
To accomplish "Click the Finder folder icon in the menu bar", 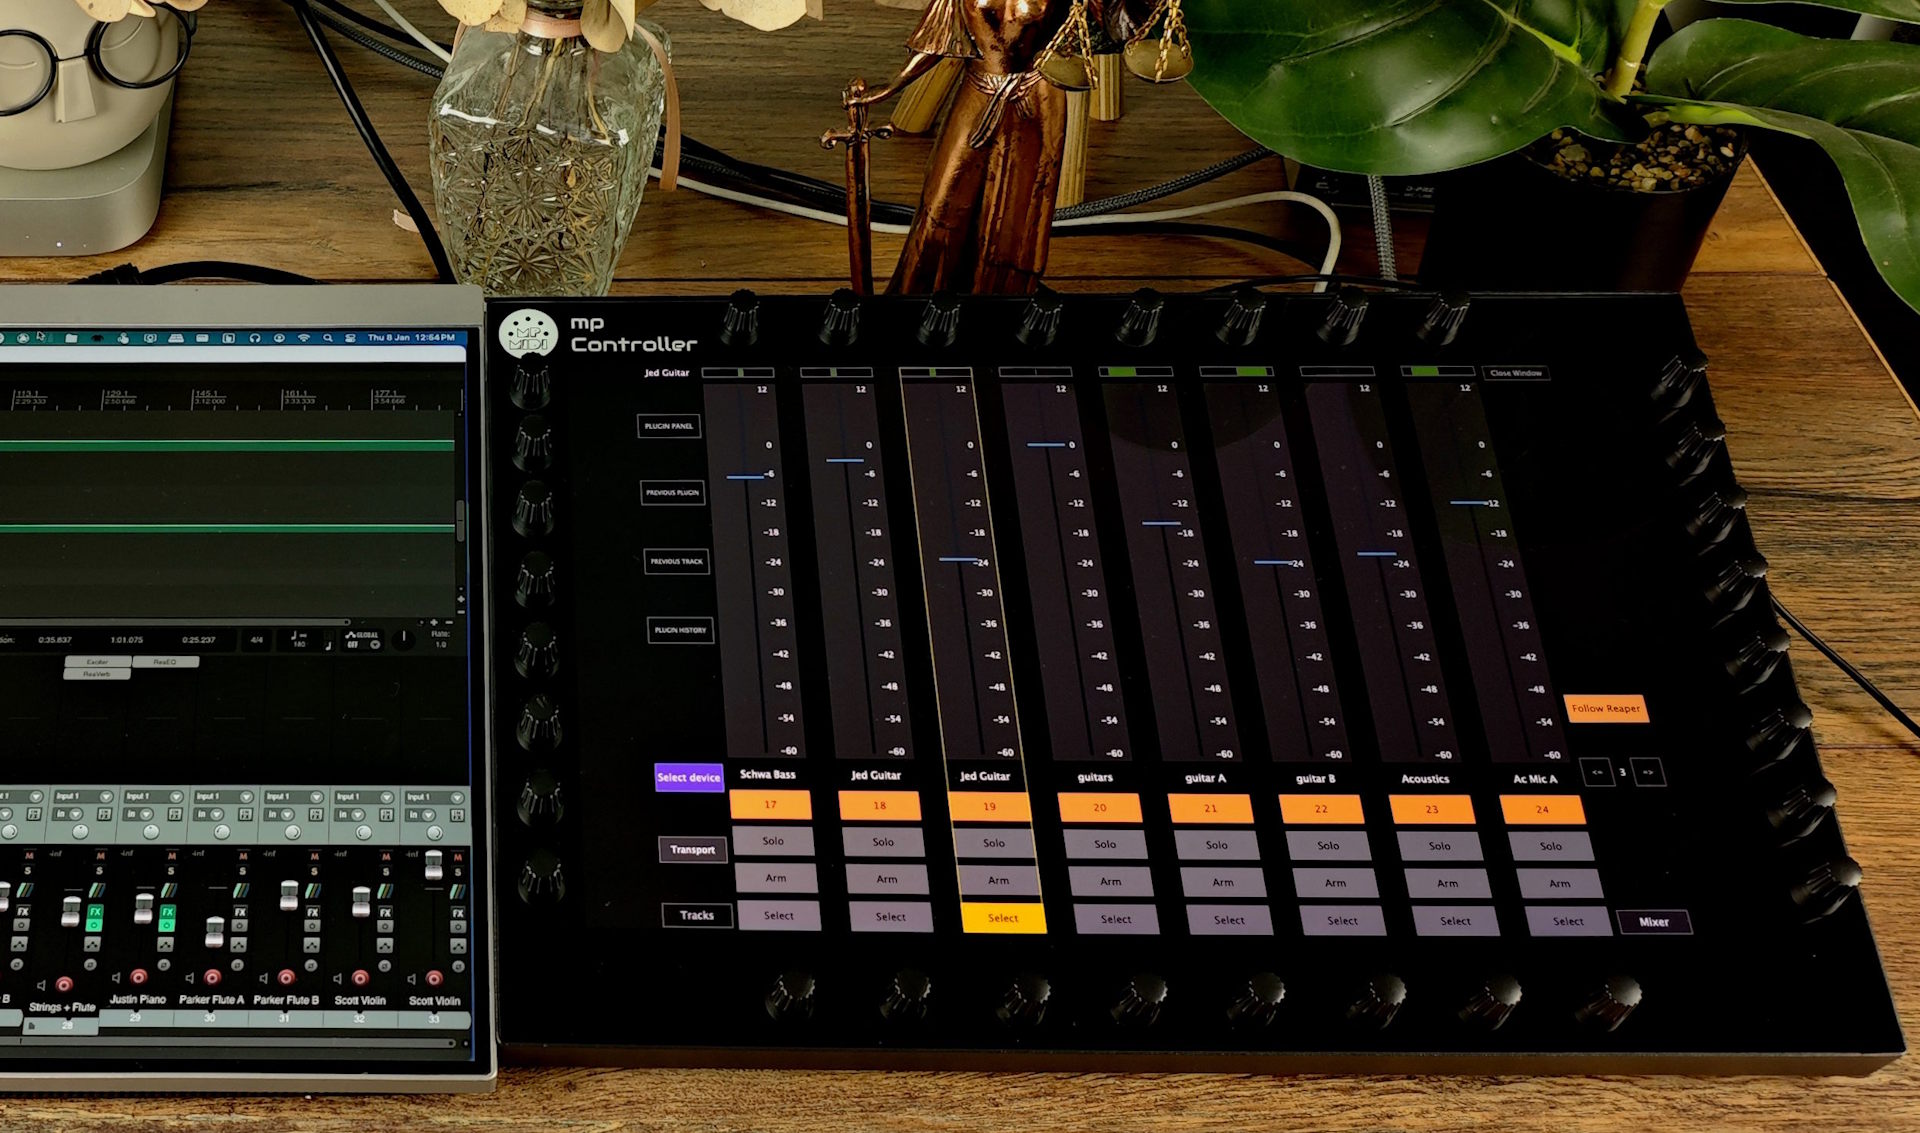I will tap(71, 338).
